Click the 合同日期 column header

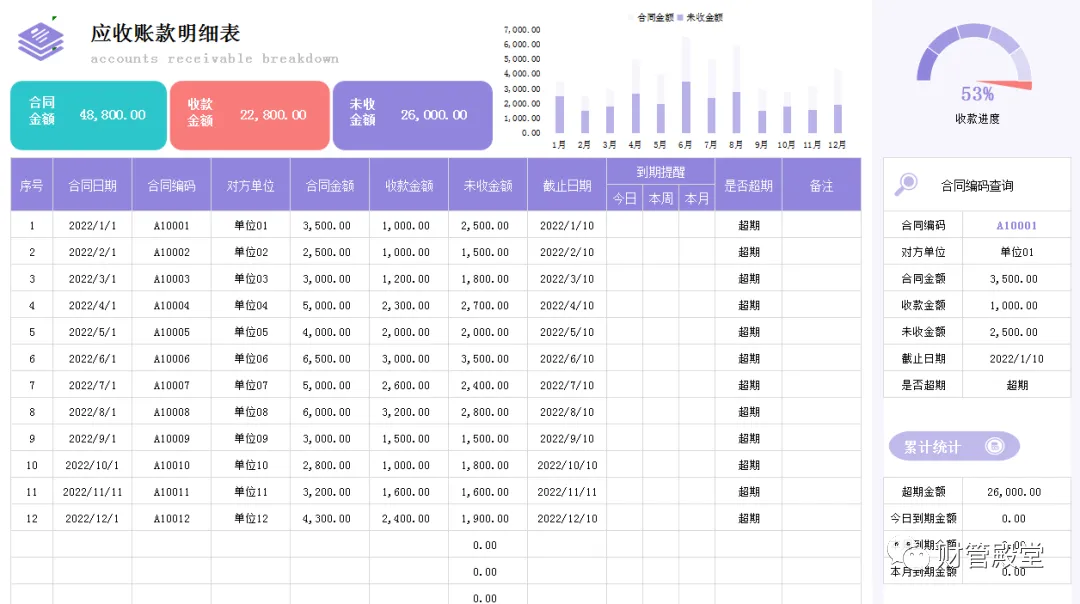(x=92, y=185)
